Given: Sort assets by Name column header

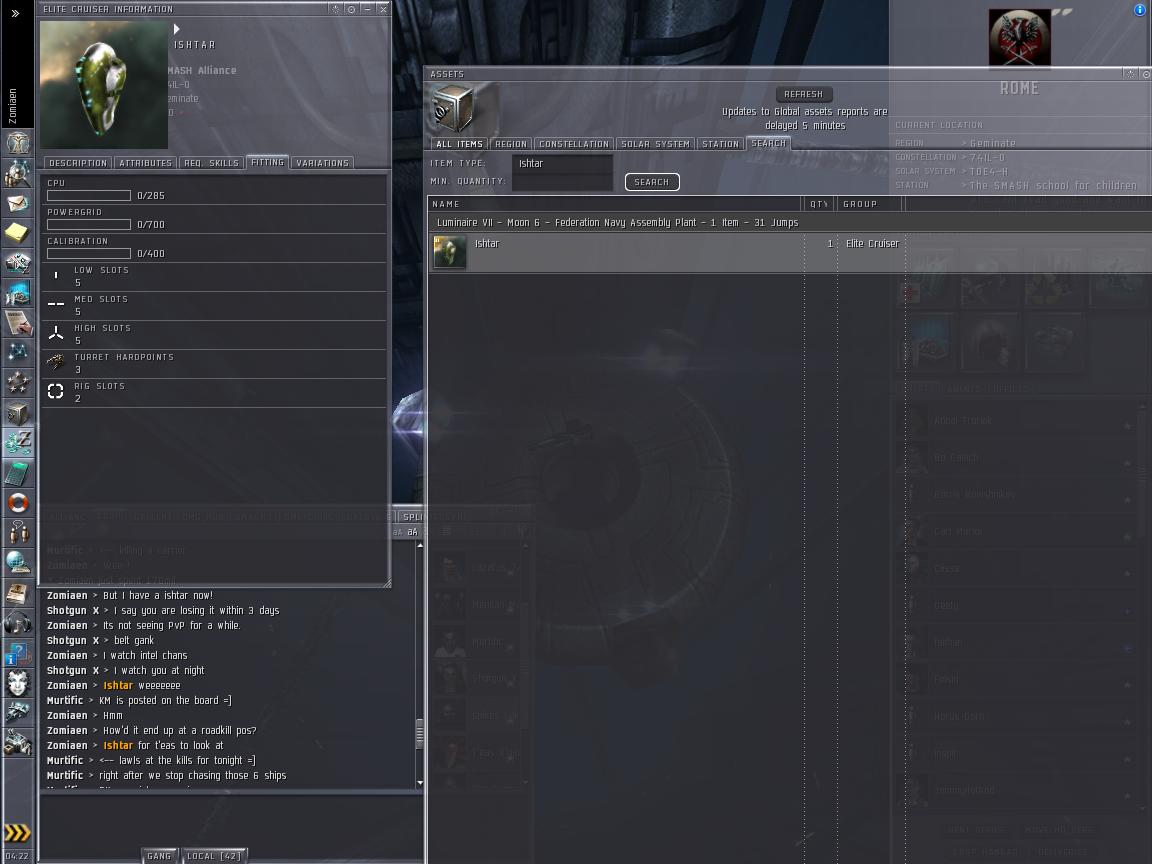Looking at the screenshot, I should point(614,204).
